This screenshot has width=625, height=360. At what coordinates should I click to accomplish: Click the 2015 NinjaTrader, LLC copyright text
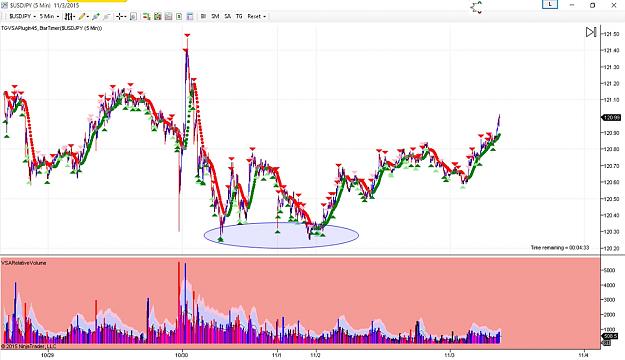29,346
